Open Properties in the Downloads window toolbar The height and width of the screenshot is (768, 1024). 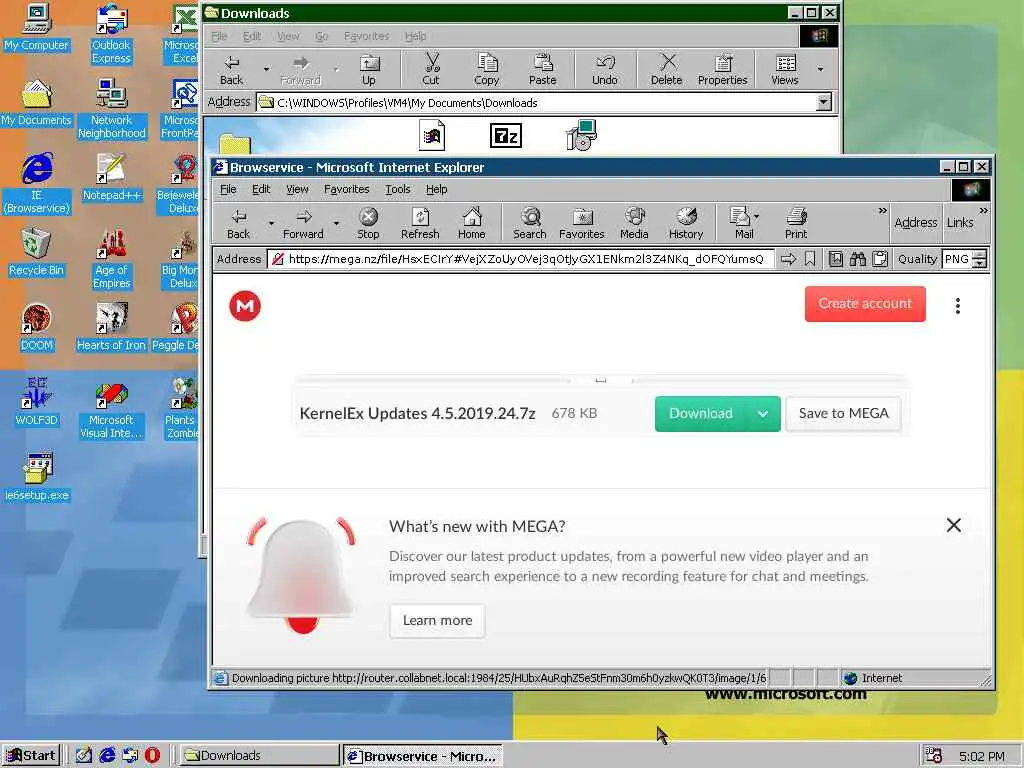click(722, 69)
